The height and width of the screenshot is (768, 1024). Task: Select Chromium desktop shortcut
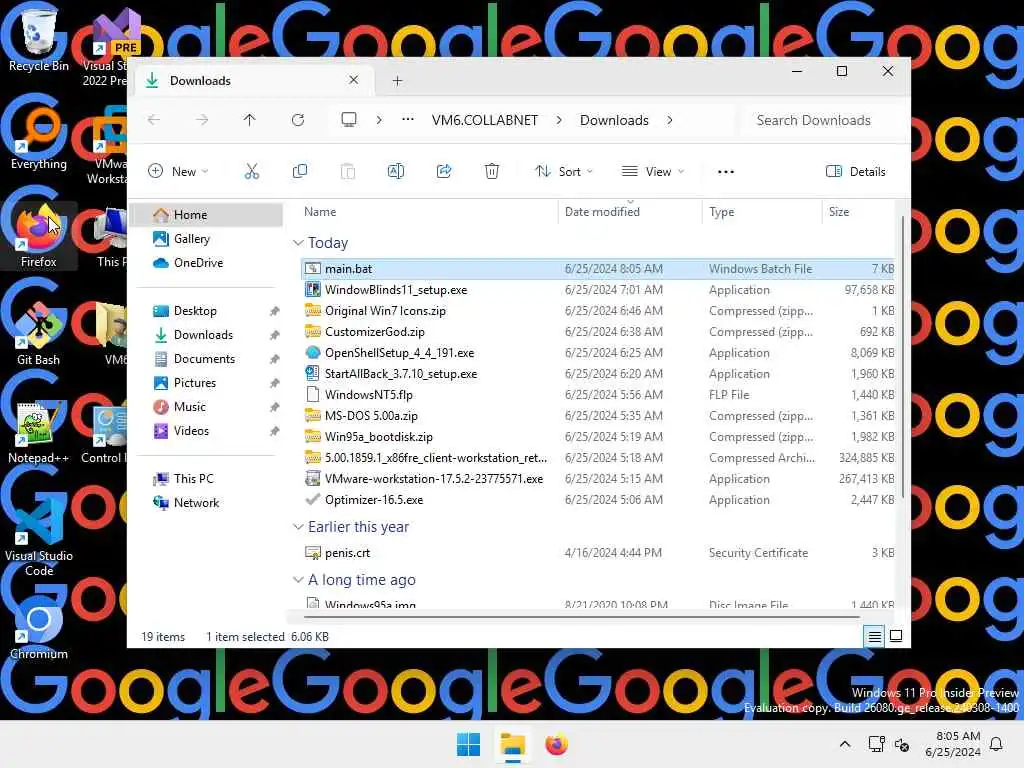39,628
